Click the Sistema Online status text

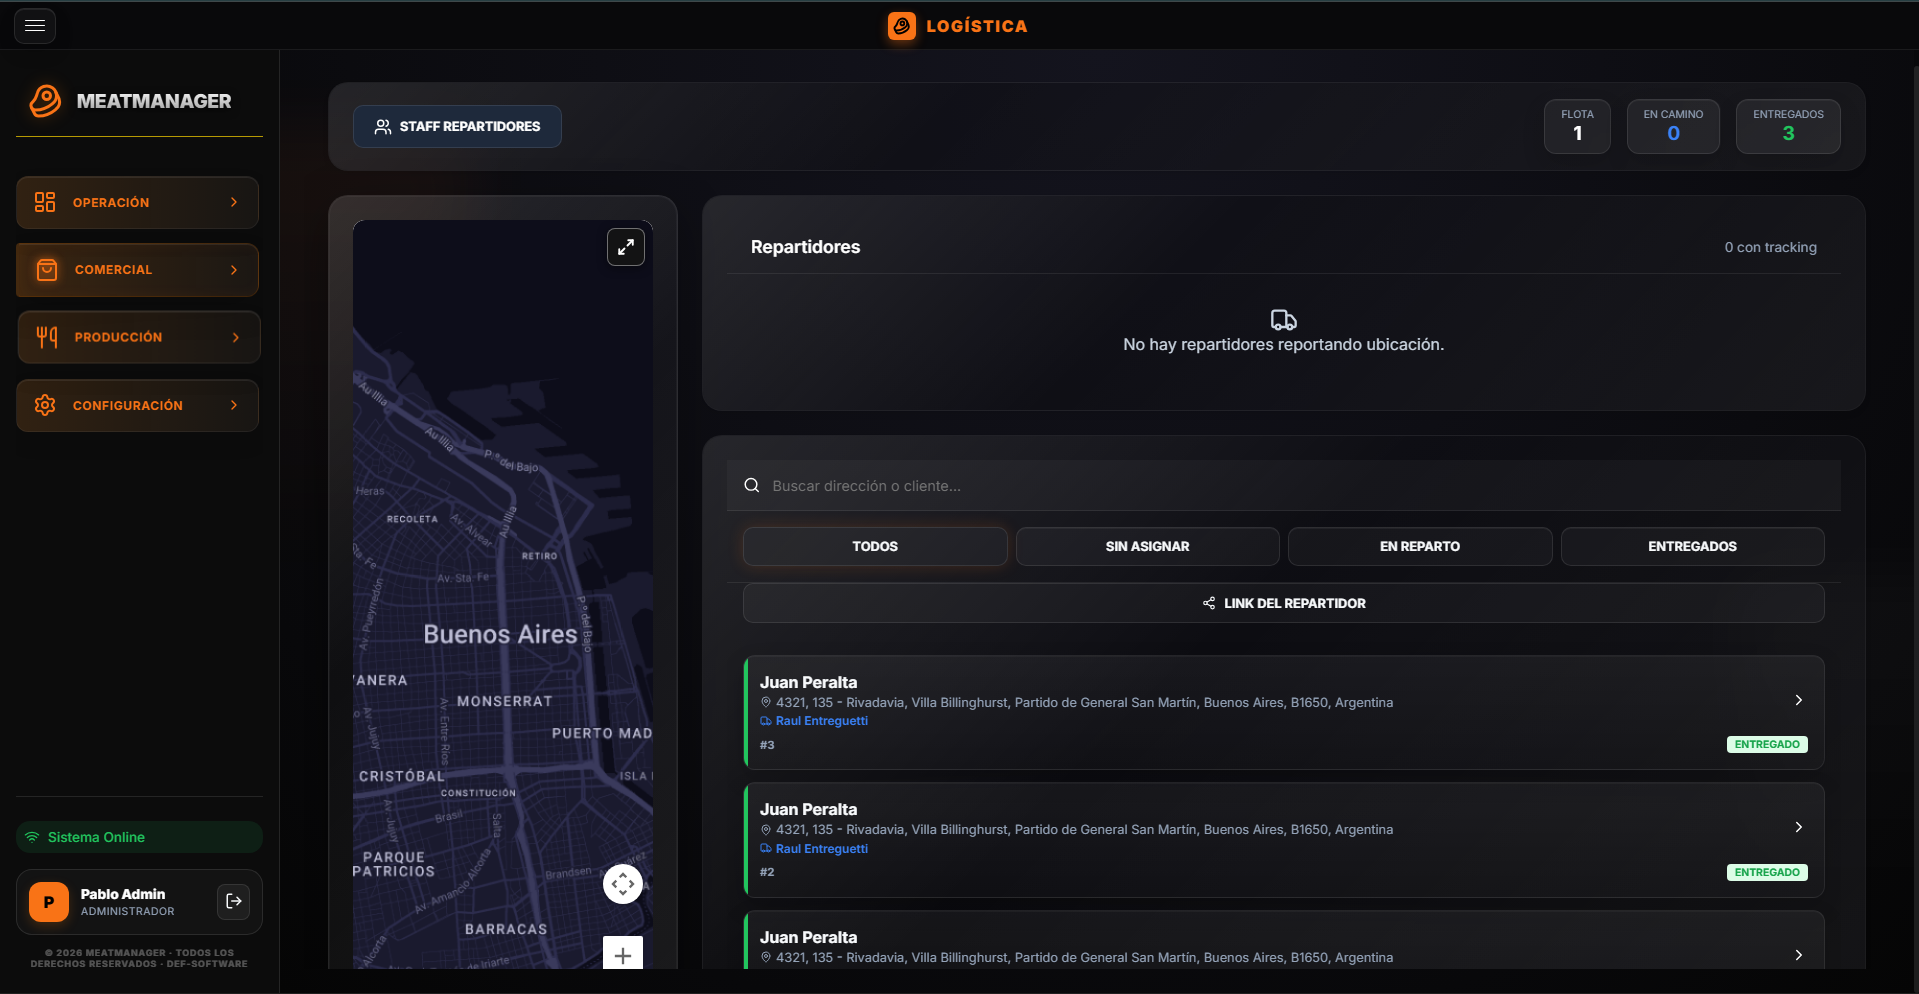(x=96, y=837)
